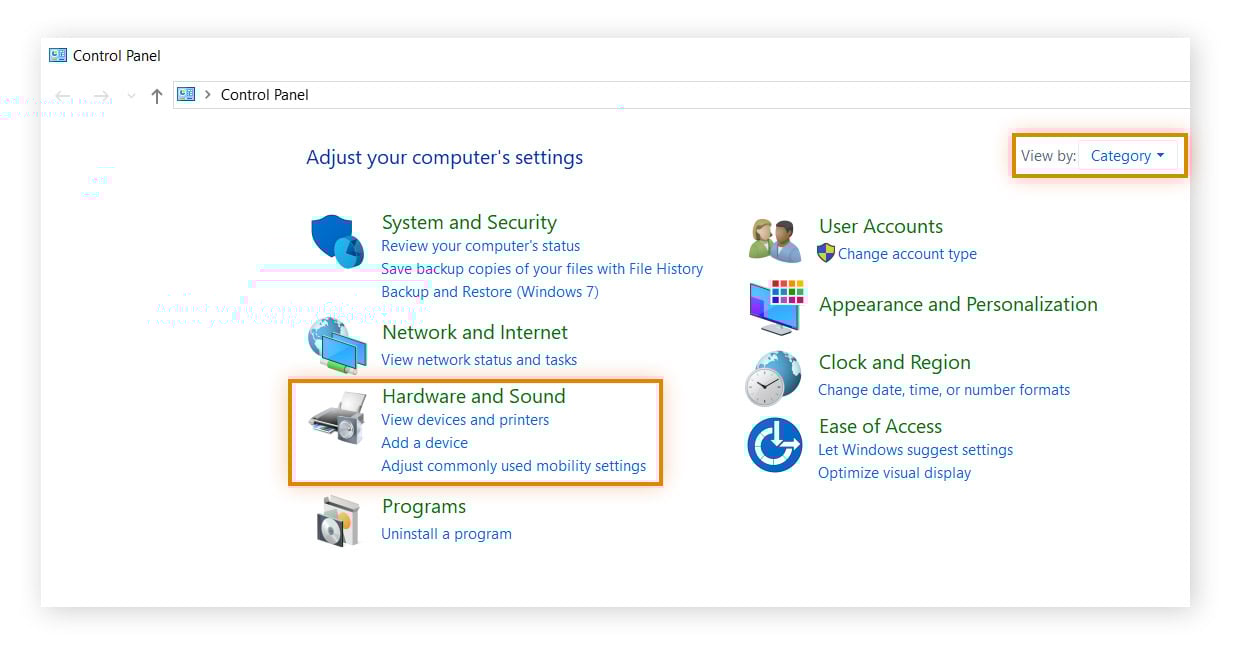Open Appearance and Personalization monitor icon

[776, 306]
